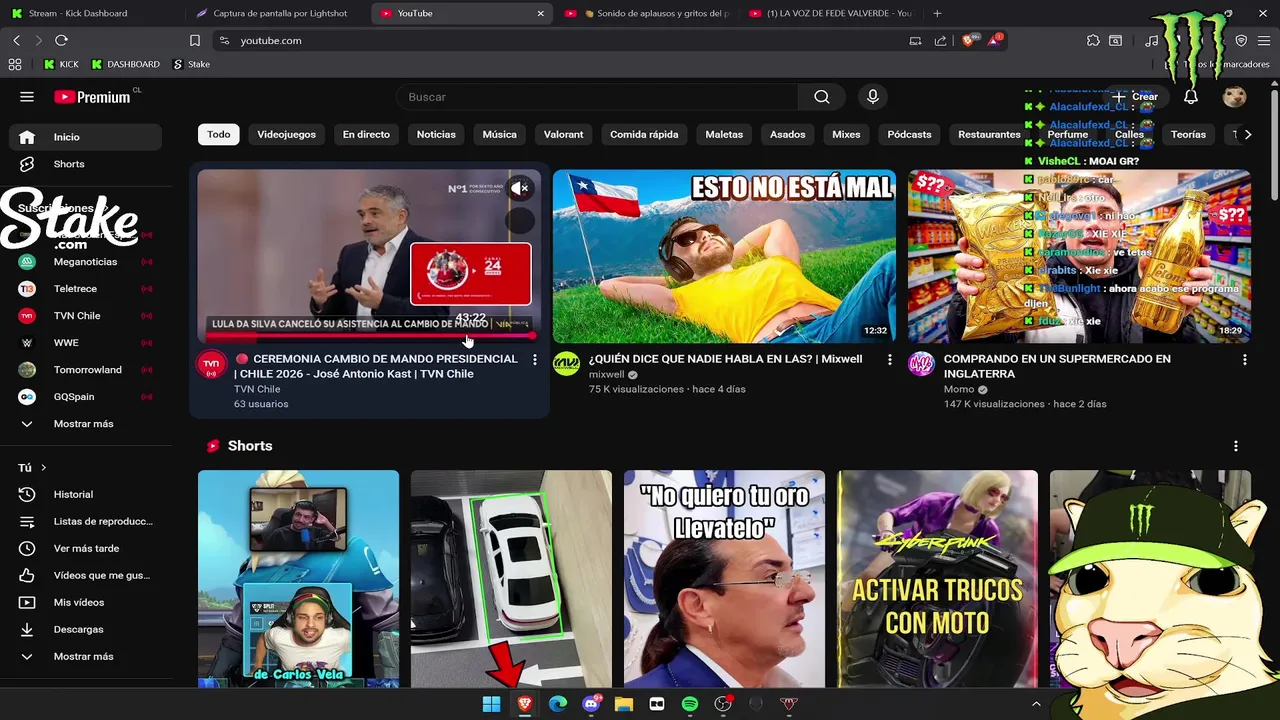Switch to the LA VOZ DE FEDE VALVERDE tab
Image resolution: width=1280 pixels, height=720 pixels.
coord(830,13)
